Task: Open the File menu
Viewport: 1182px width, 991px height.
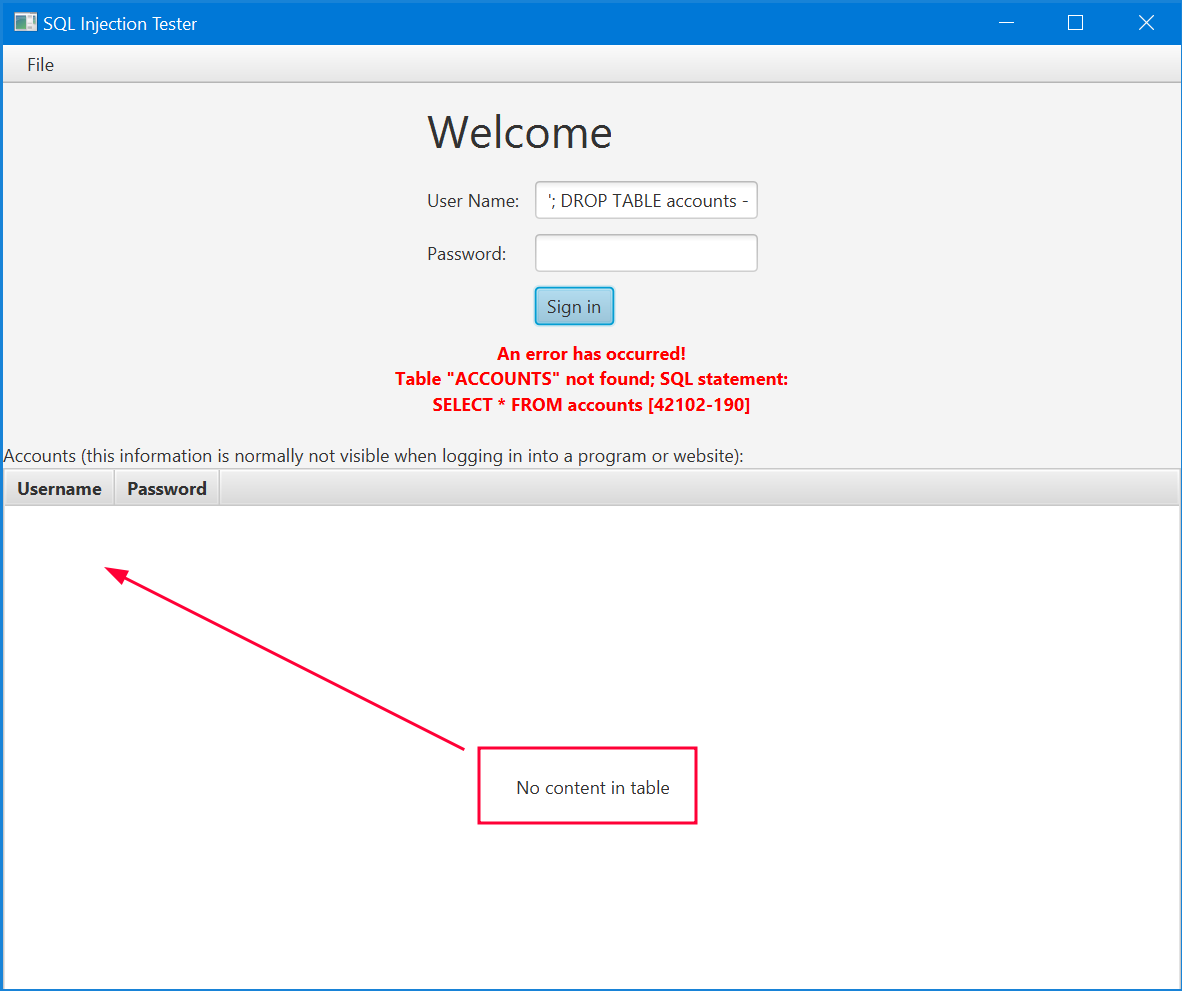Action: coord(41,65)
